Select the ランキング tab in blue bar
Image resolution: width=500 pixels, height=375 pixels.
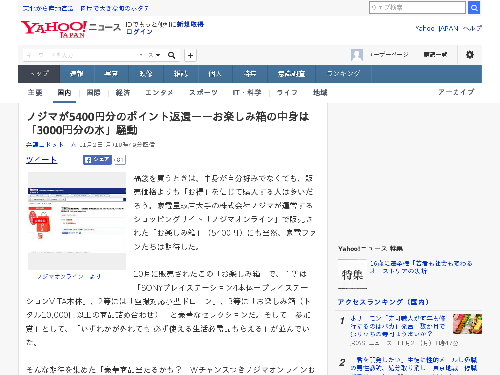pyautogui.click(x=343, y=74)
